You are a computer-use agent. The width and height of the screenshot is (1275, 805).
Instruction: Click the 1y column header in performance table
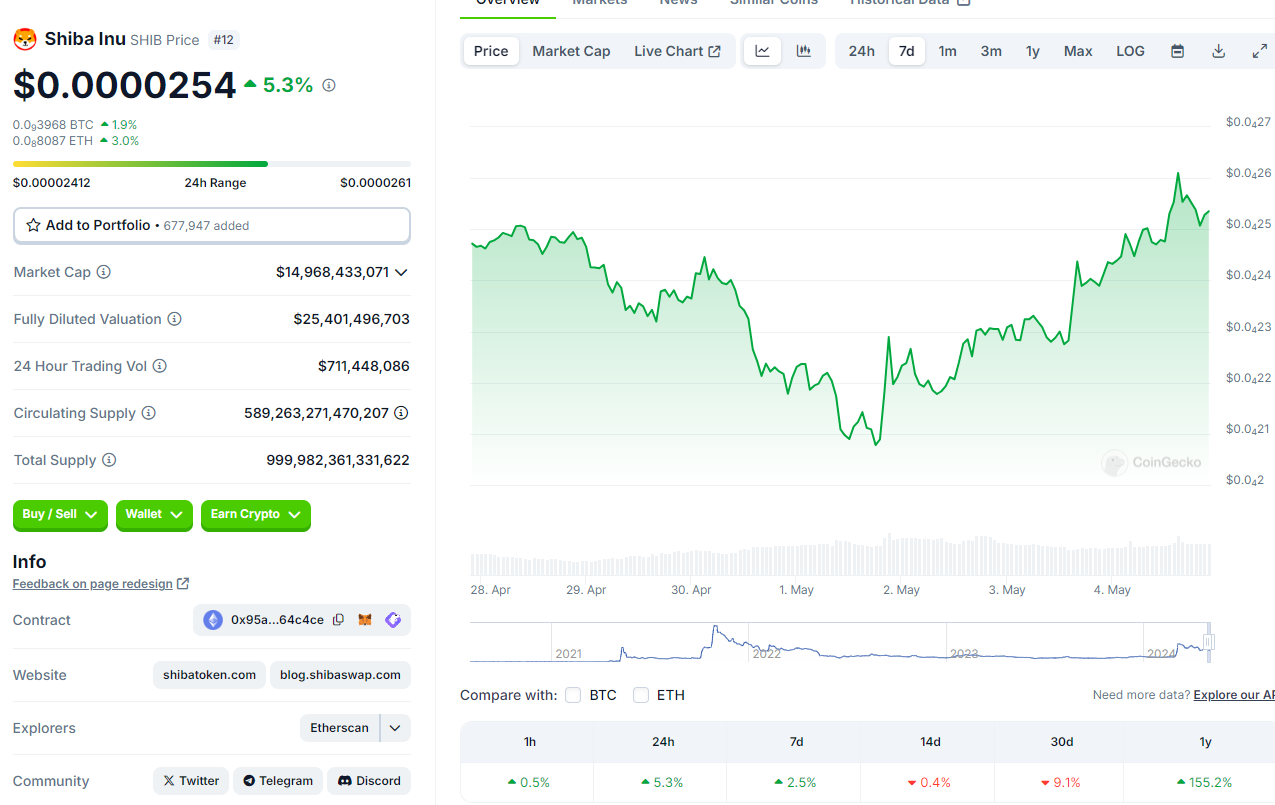(x=1205, y=741)
